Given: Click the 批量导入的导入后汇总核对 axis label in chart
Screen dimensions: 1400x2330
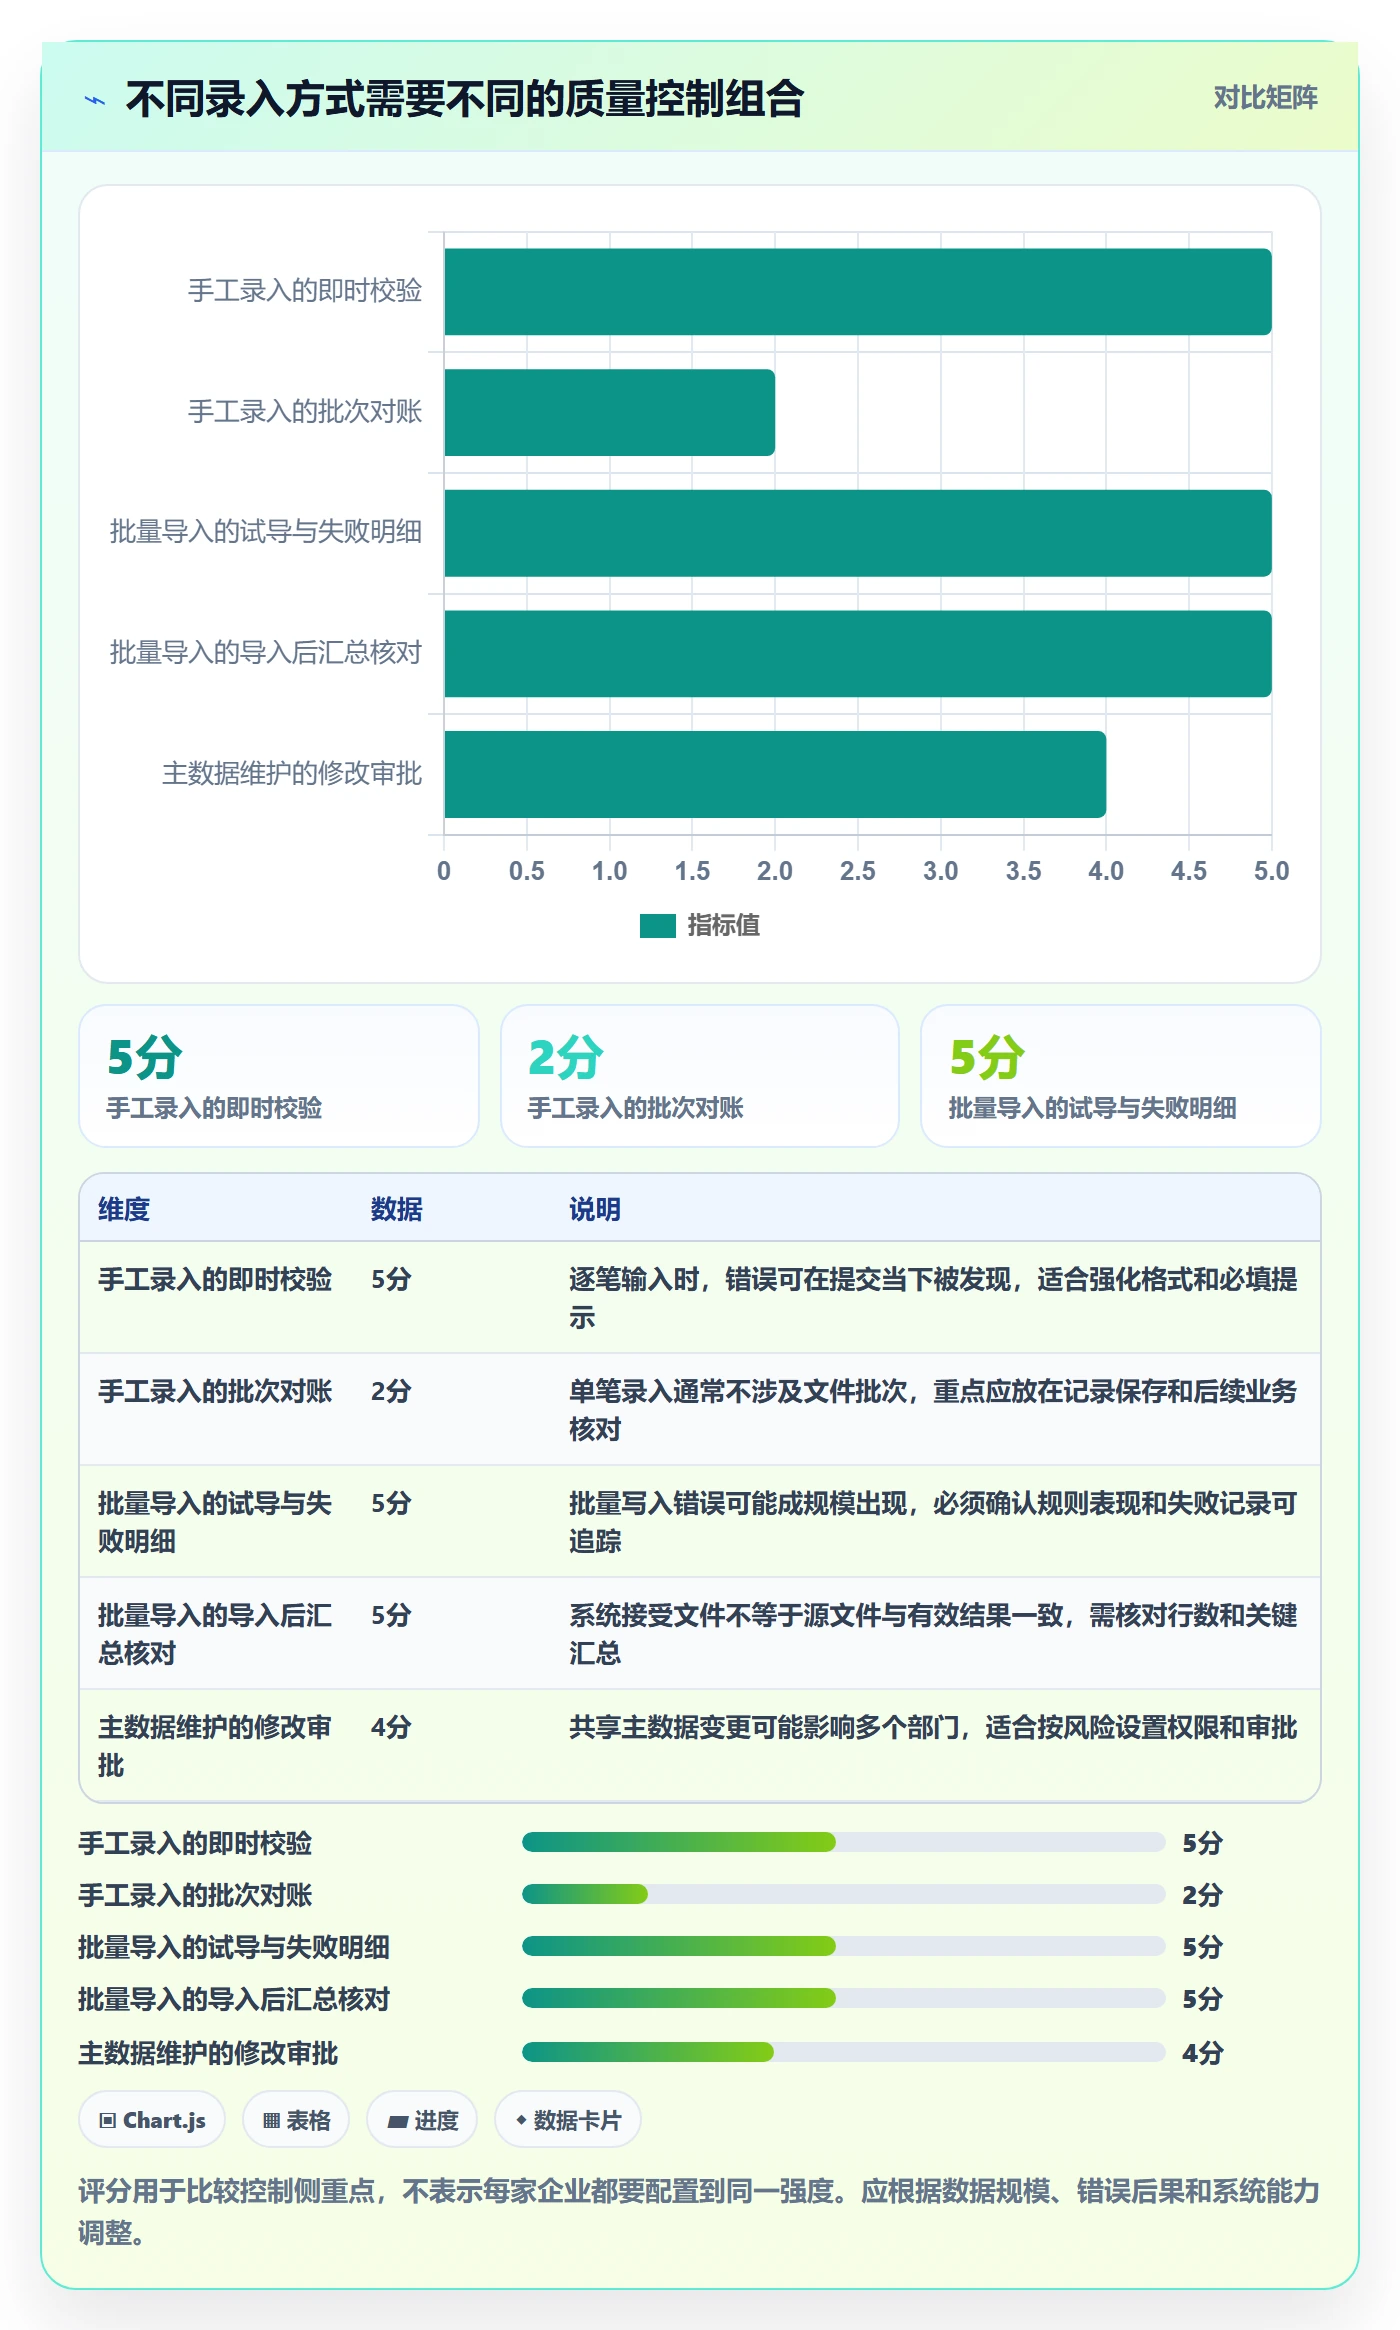Looking at the screenshot, I should 266,653.
